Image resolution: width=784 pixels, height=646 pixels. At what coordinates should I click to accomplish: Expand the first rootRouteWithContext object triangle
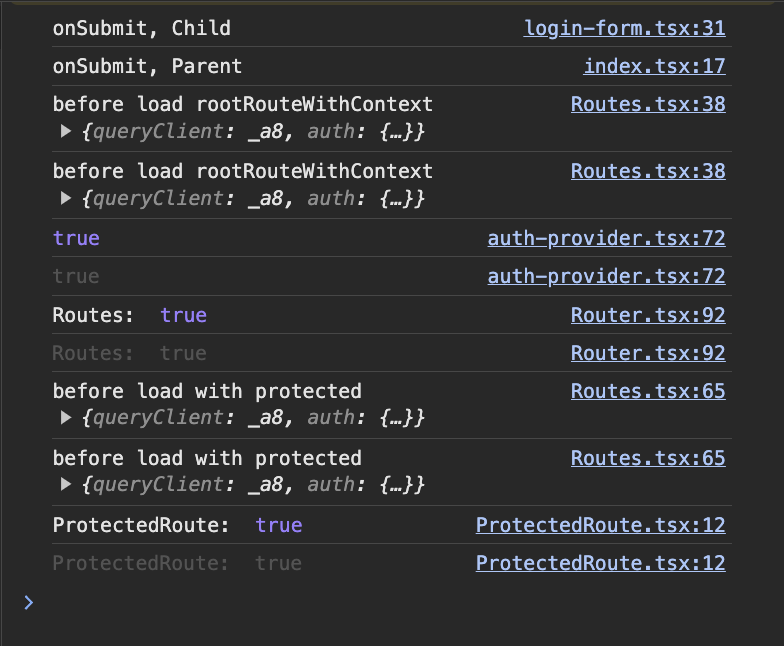pos(67,131)
